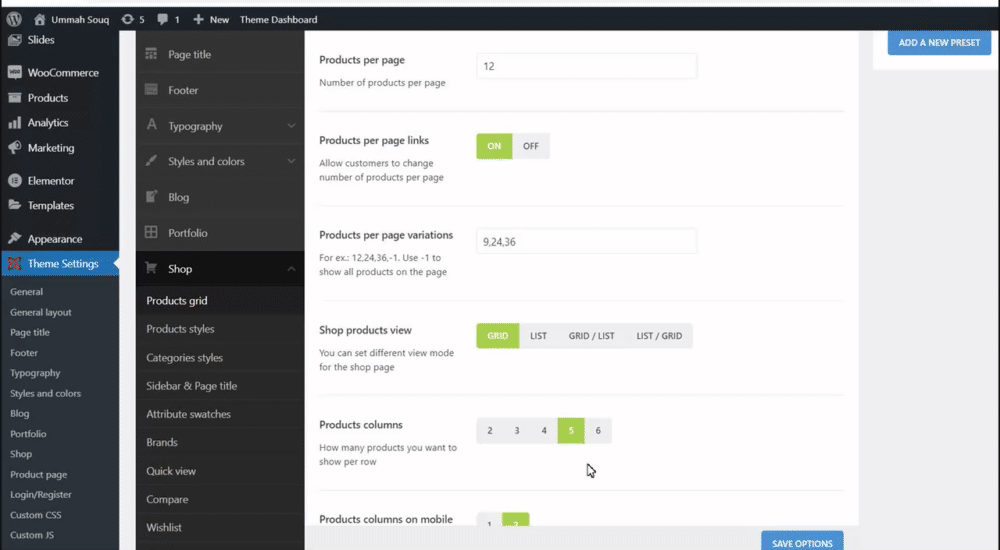Image resolution: width=1000 pixels, height=550 pixels.
Task: Open the updates circular-arrows icon
Action: (128, 19)
